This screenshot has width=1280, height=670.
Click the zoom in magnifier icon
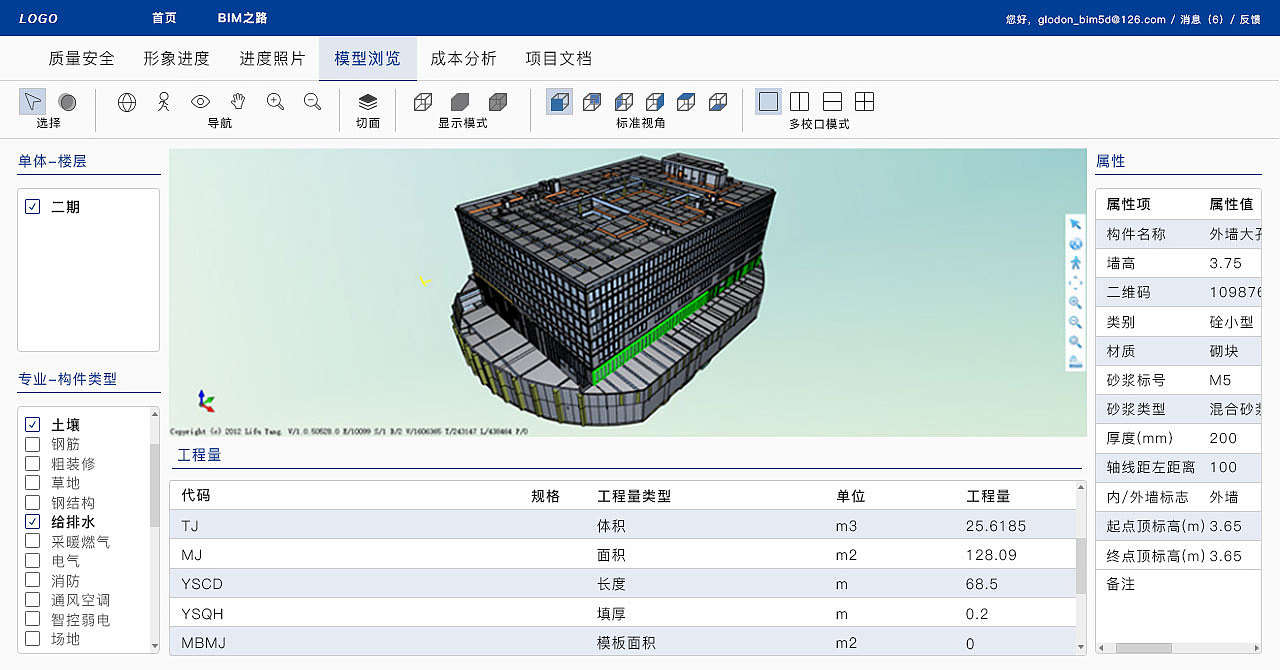pos(274,101)
